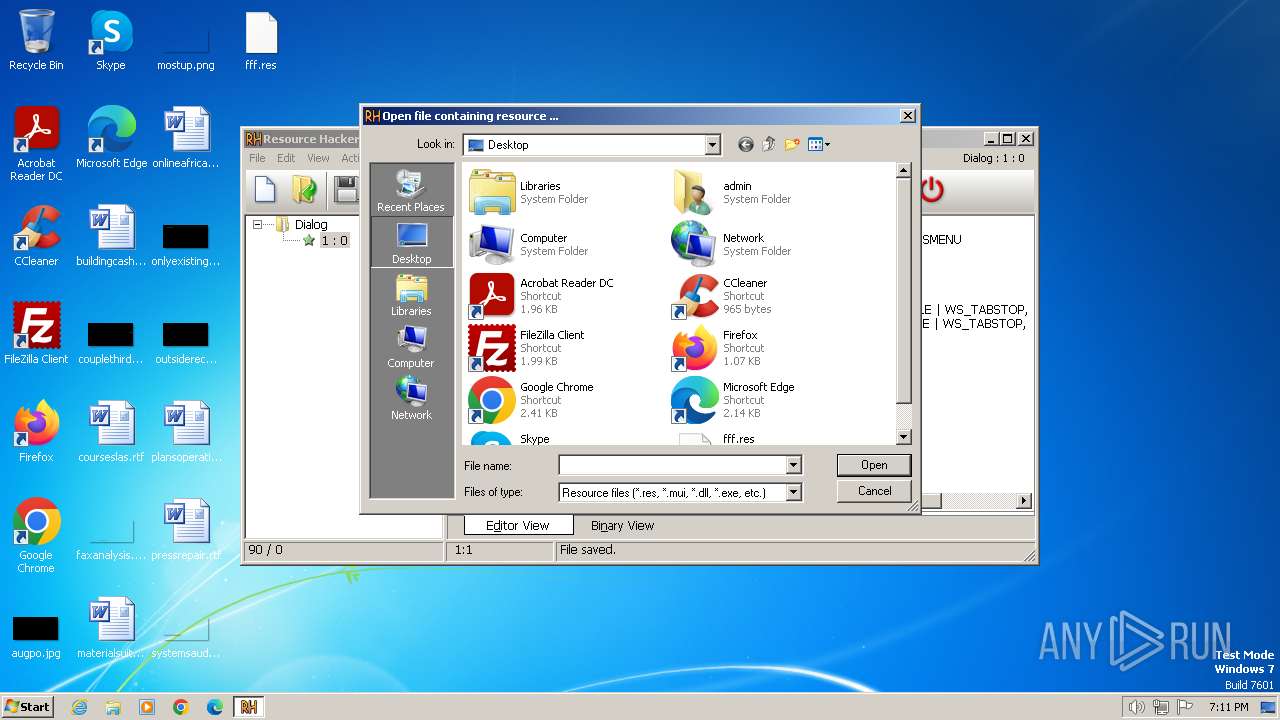Select Desktop in the places bar
The height and width of the screenshot is (720, 1280).
pyautogui.click(x=411, y=243)
